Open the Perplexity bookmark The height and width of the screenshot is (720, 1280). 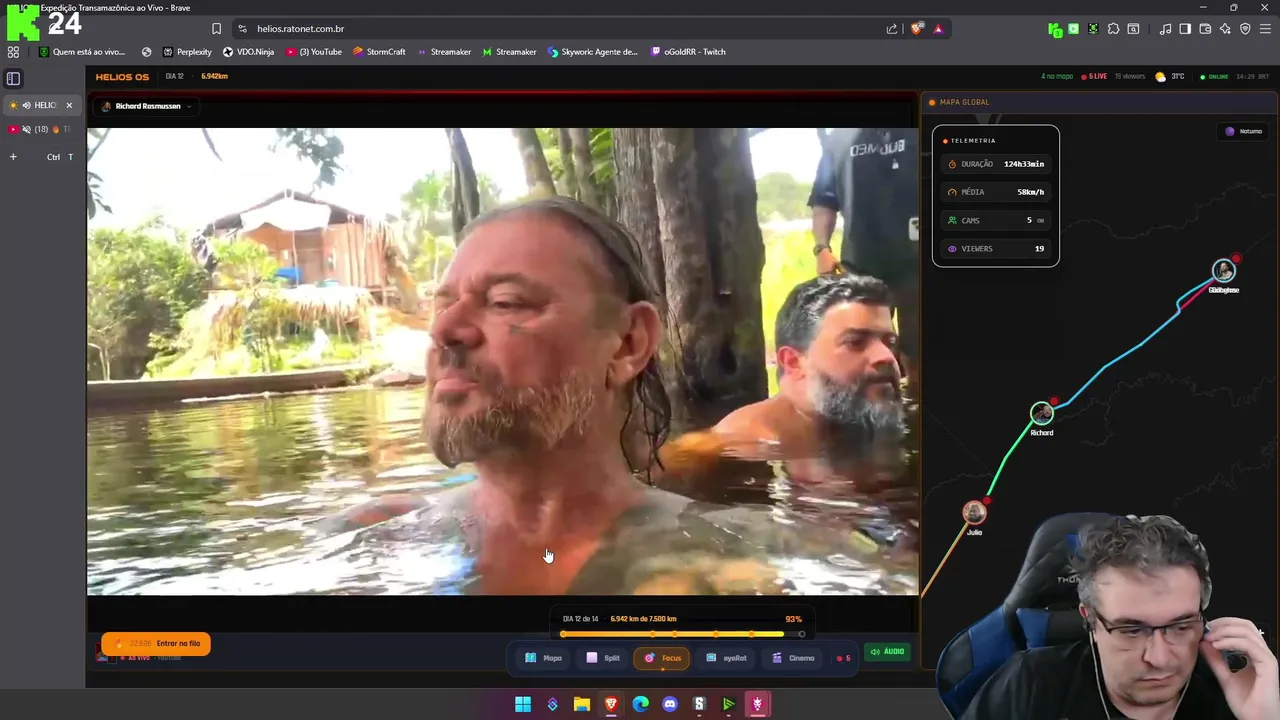point(187,52)
